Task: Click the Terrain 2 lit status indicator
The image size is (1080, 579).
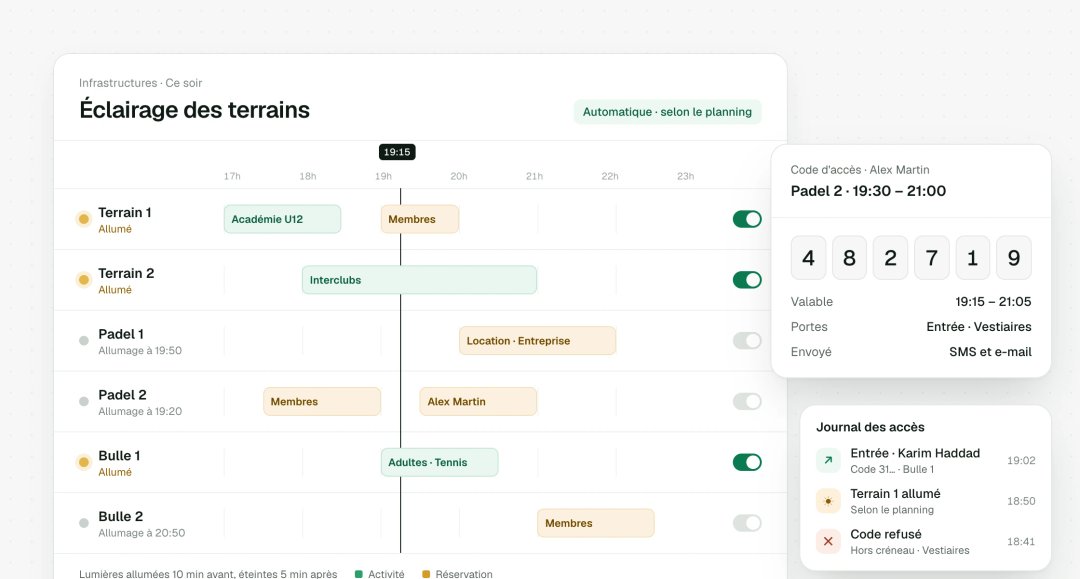Action: click(x=83, y=280)
